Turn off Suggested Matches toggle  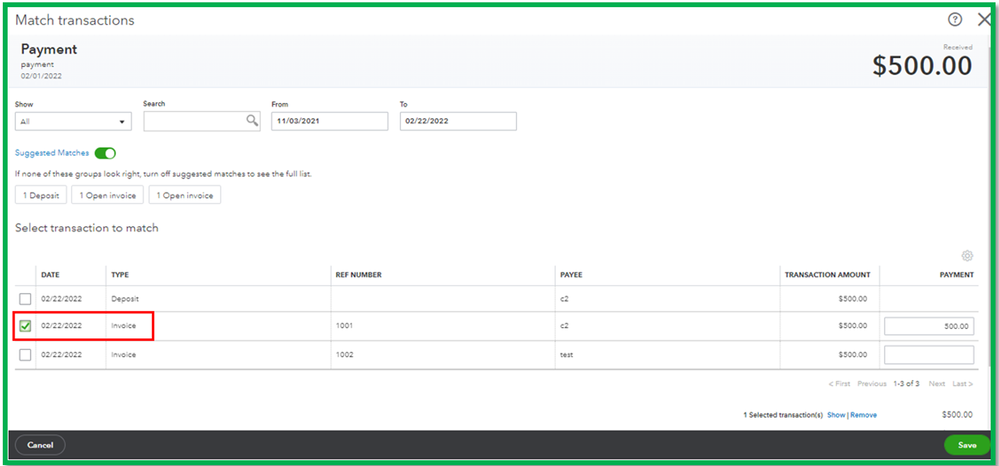click(105, 153)
